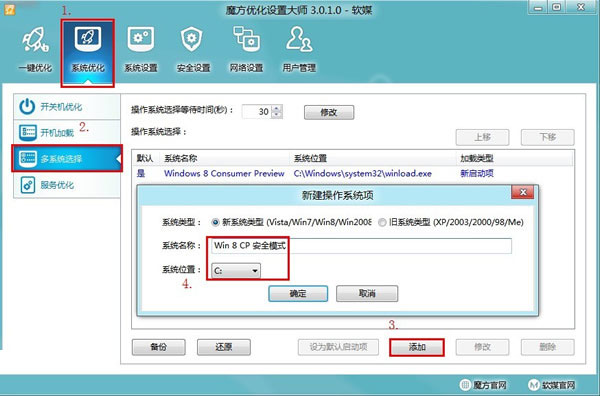Click the 下移 button
Viewport: 600px width, 396px height.
[x=547, y=137]
